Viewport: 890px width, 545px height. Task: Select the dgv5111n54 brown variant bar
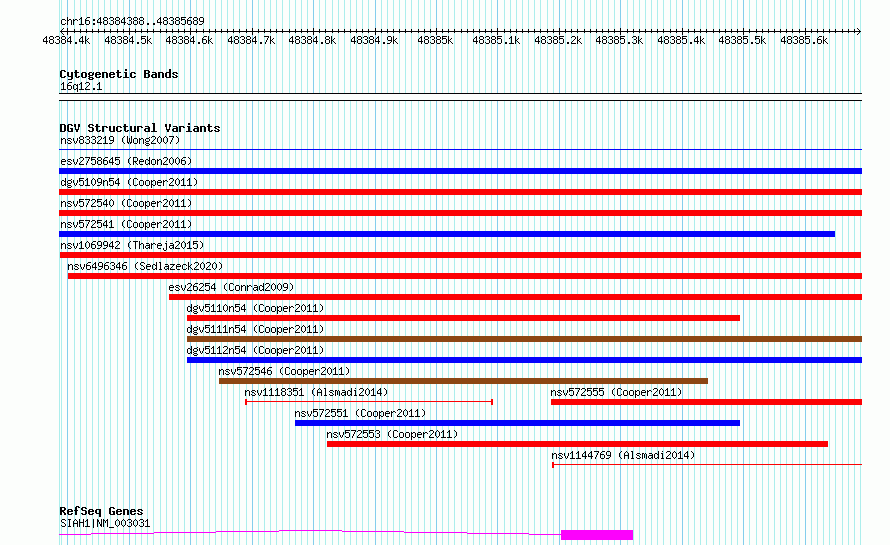[x=524, y=339]
